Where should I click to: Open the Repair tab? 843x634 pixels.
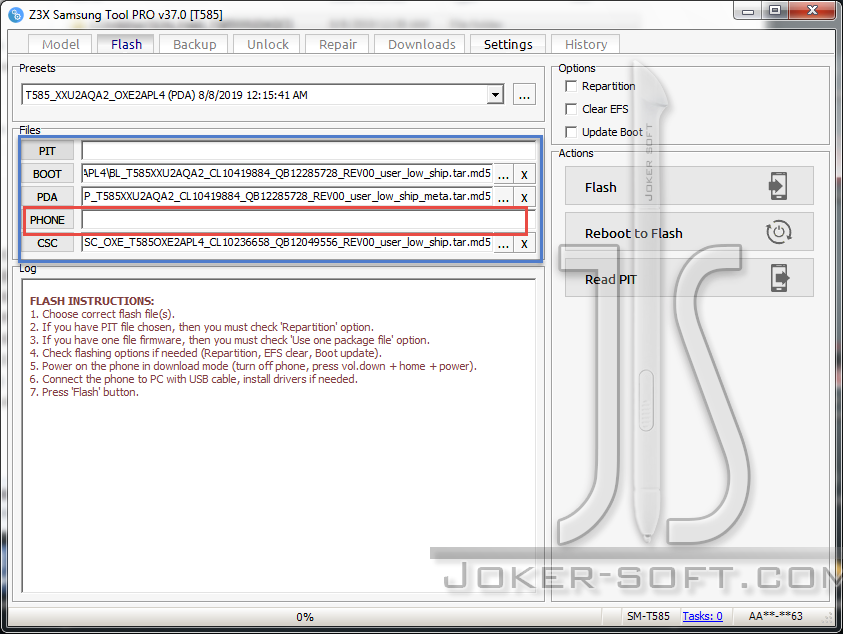click(337, 44)
